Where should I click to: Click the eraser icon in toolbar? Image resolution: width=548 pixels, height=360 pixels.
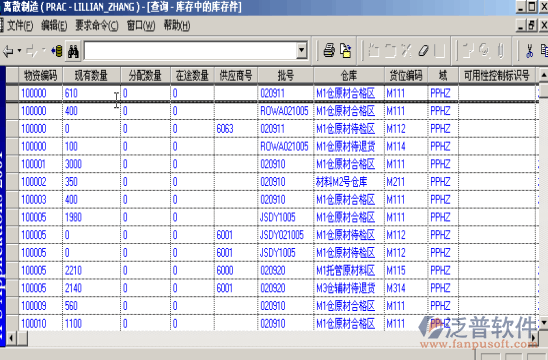click(x=423, y=51)
